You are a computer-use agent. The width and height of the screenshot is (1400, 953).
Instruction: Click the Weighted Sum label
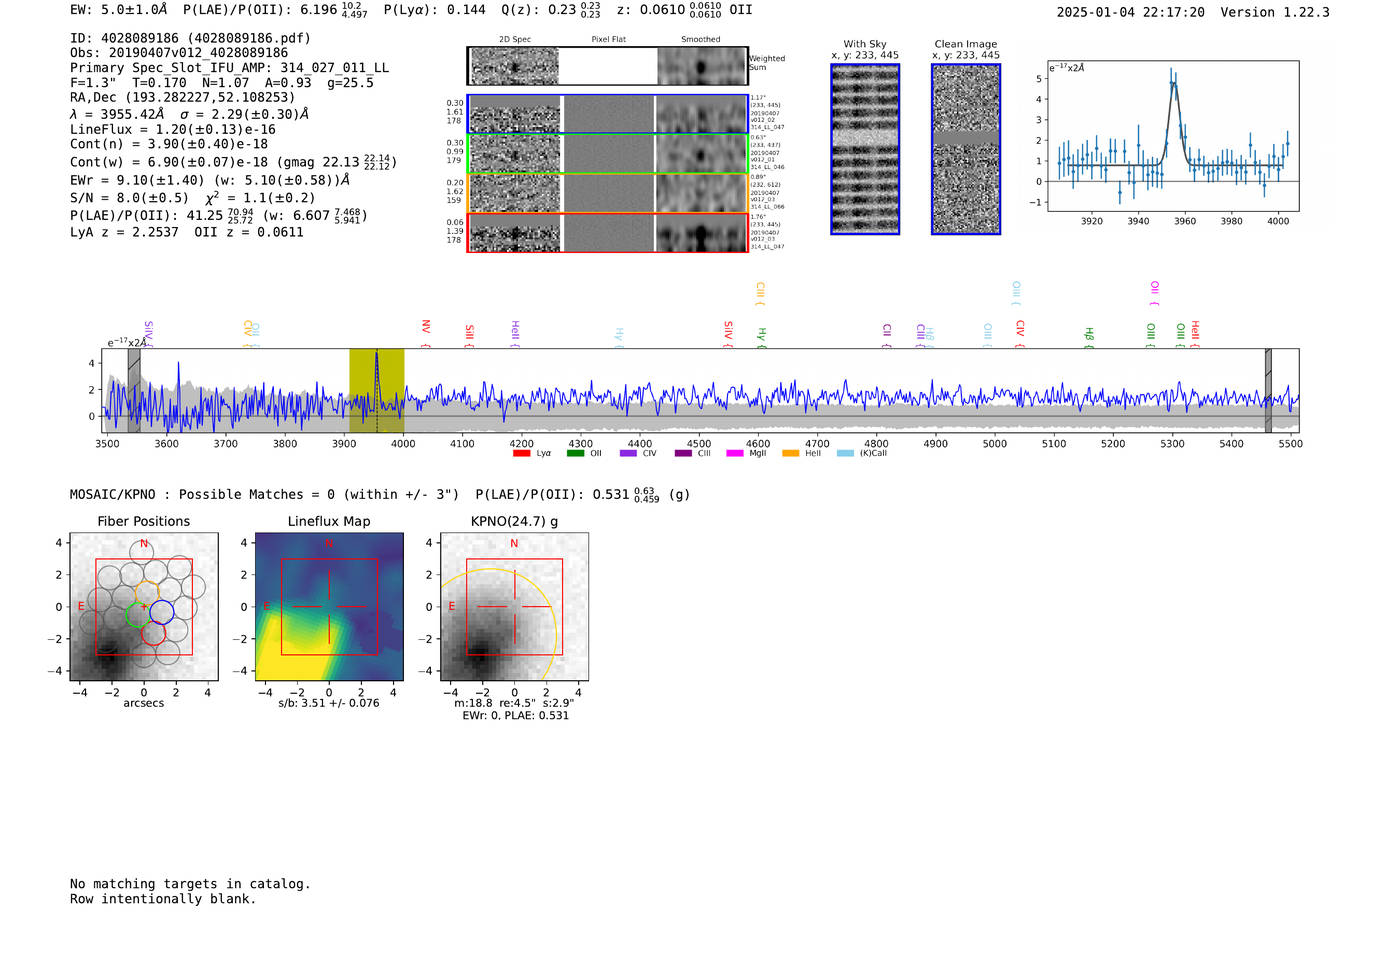[767, 63]
